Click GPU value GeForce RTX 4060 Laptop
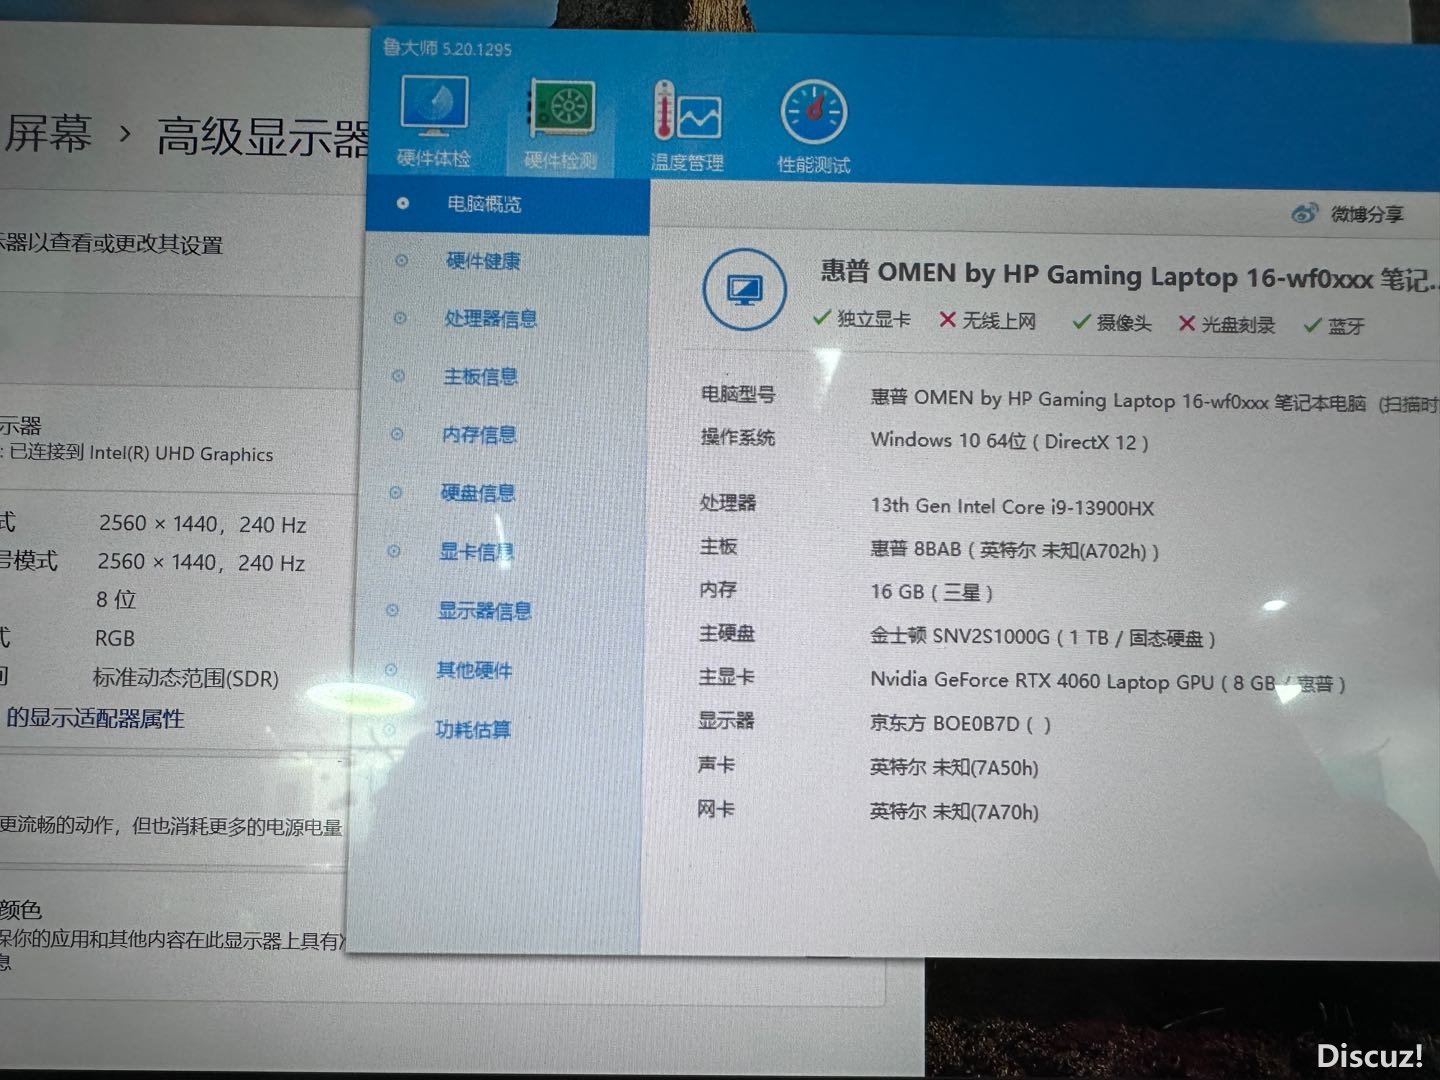Image resolution: width=1440 pixels, height=1080 pixels. pyautogui.click(x=1108, y=682)
